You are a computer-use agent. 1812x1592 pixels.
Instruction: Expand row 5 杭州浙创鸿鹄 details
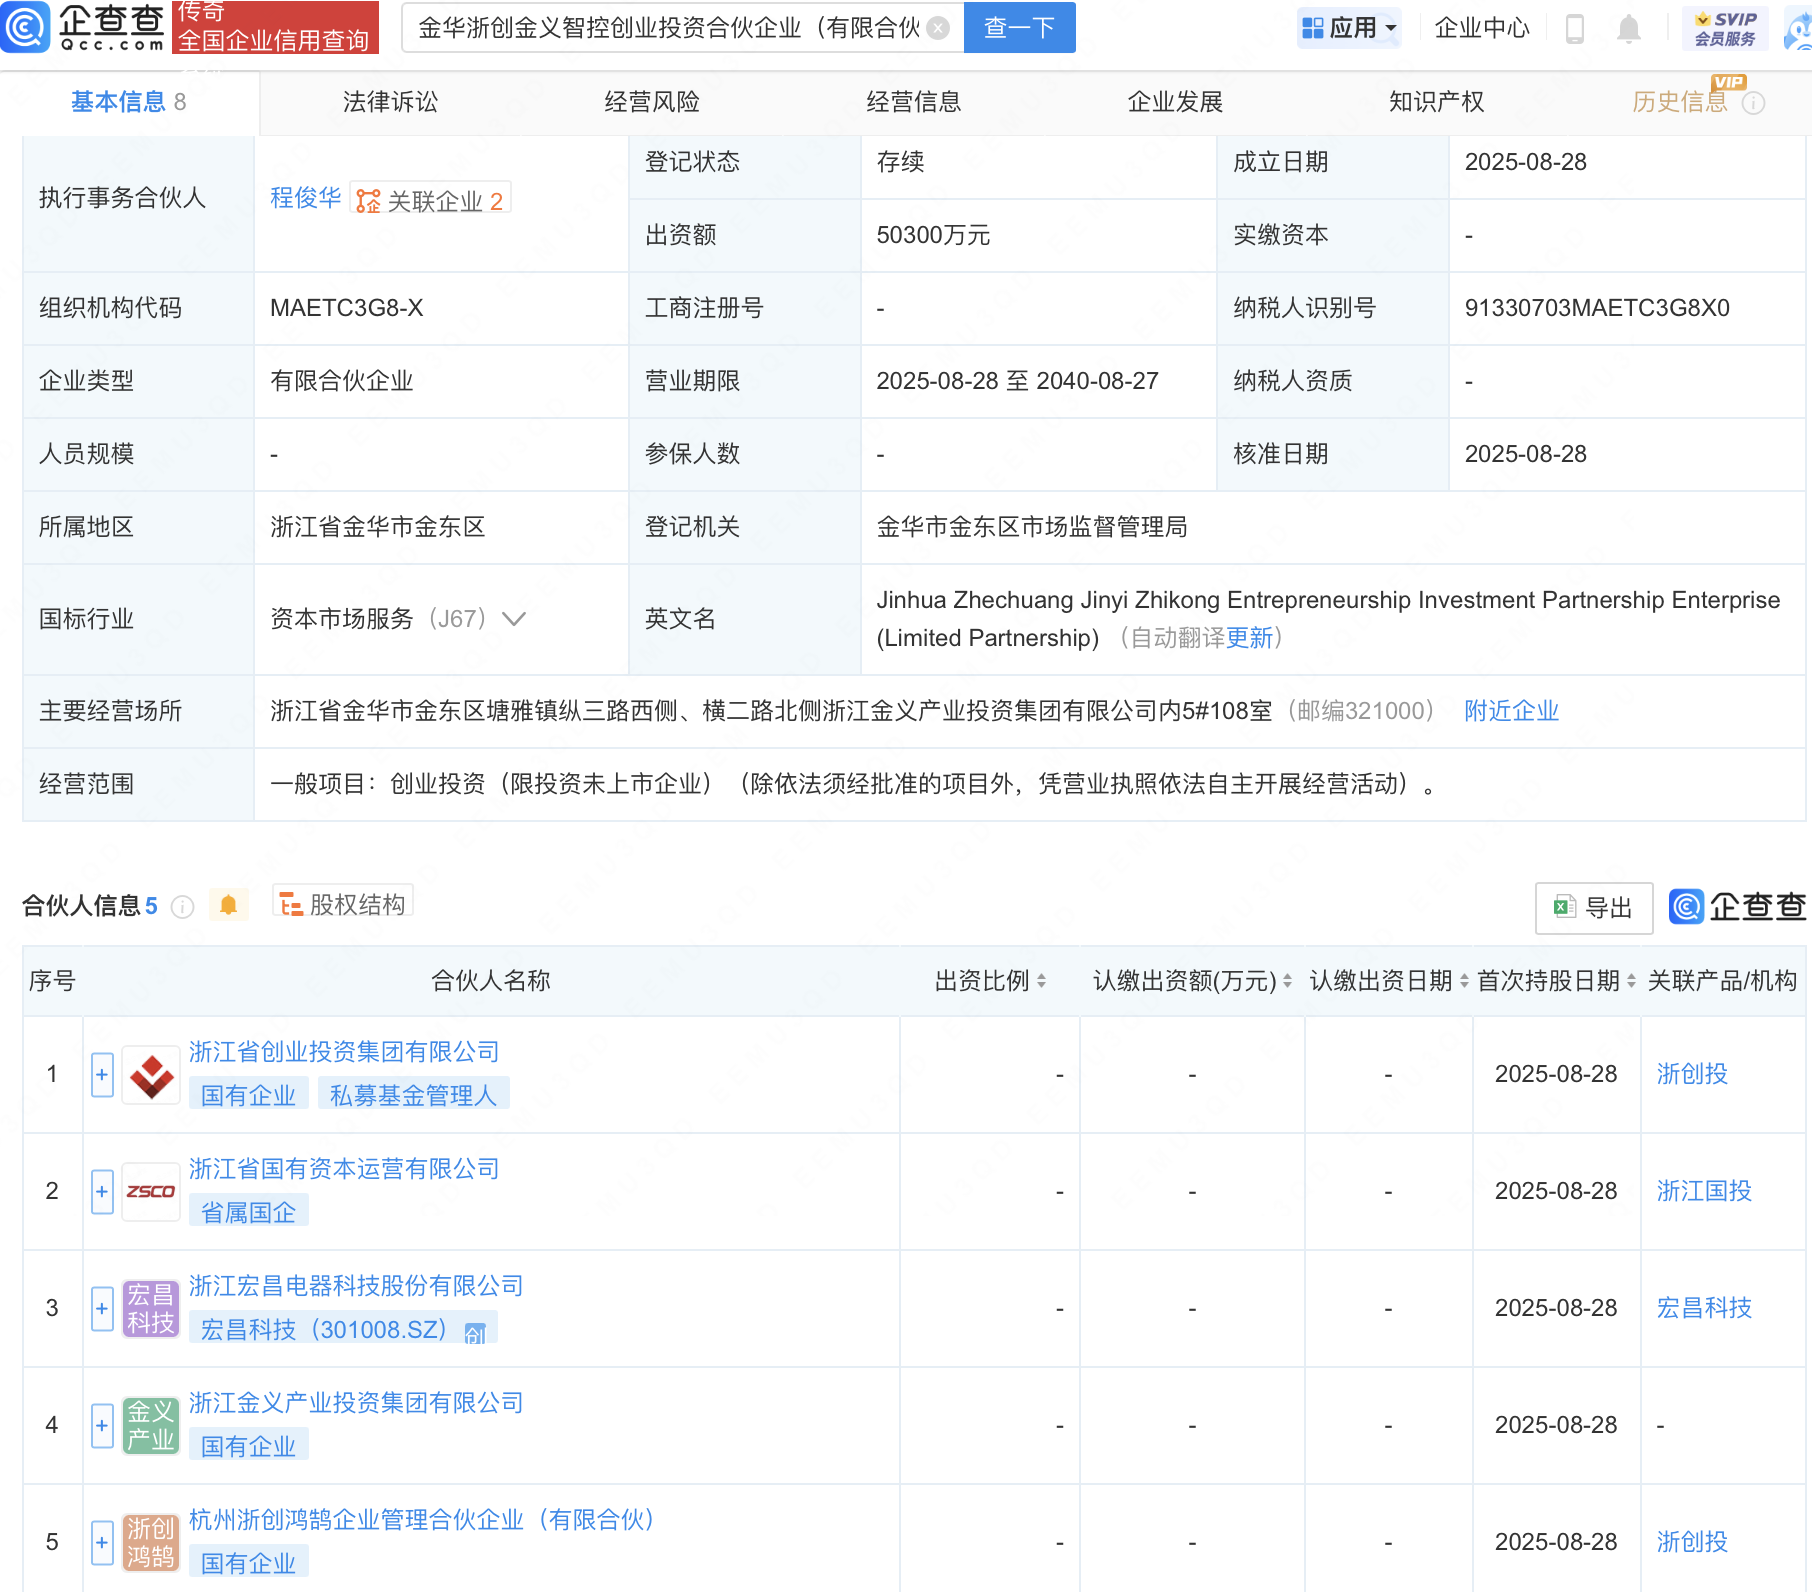tap(102, 1543)
